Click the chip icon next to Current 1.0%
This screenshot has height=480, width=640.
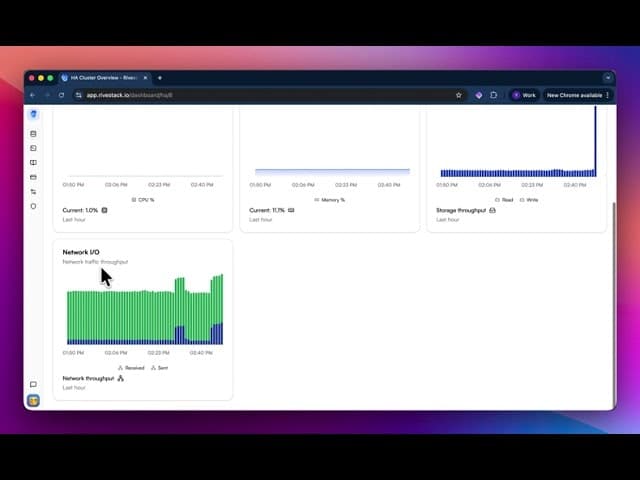104,210
